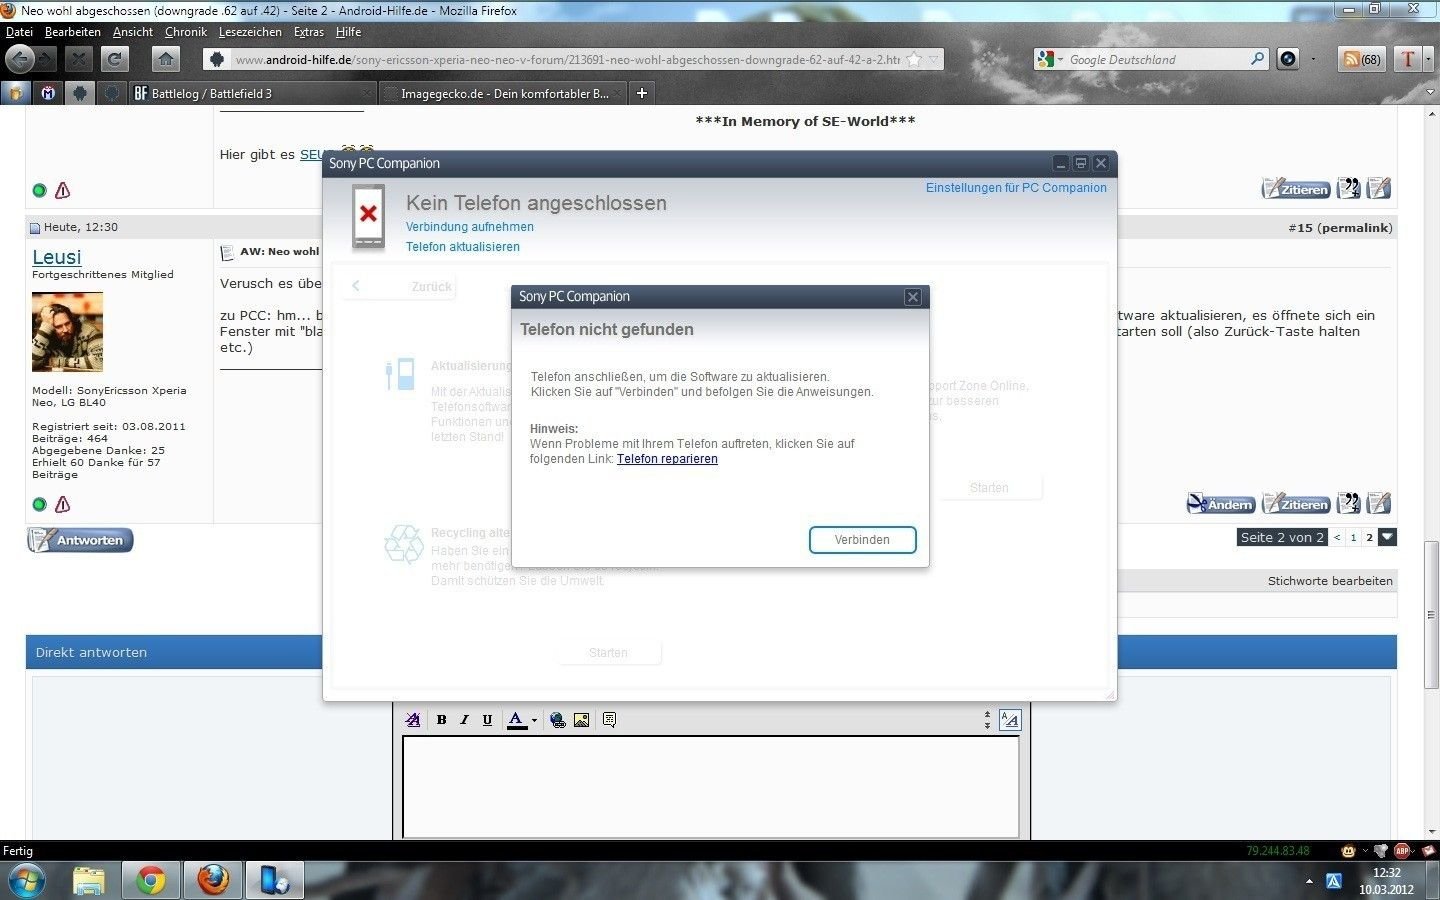Open the Datei menu in Firefox
Screen dimensions: 1440x900
click(19, 32)
